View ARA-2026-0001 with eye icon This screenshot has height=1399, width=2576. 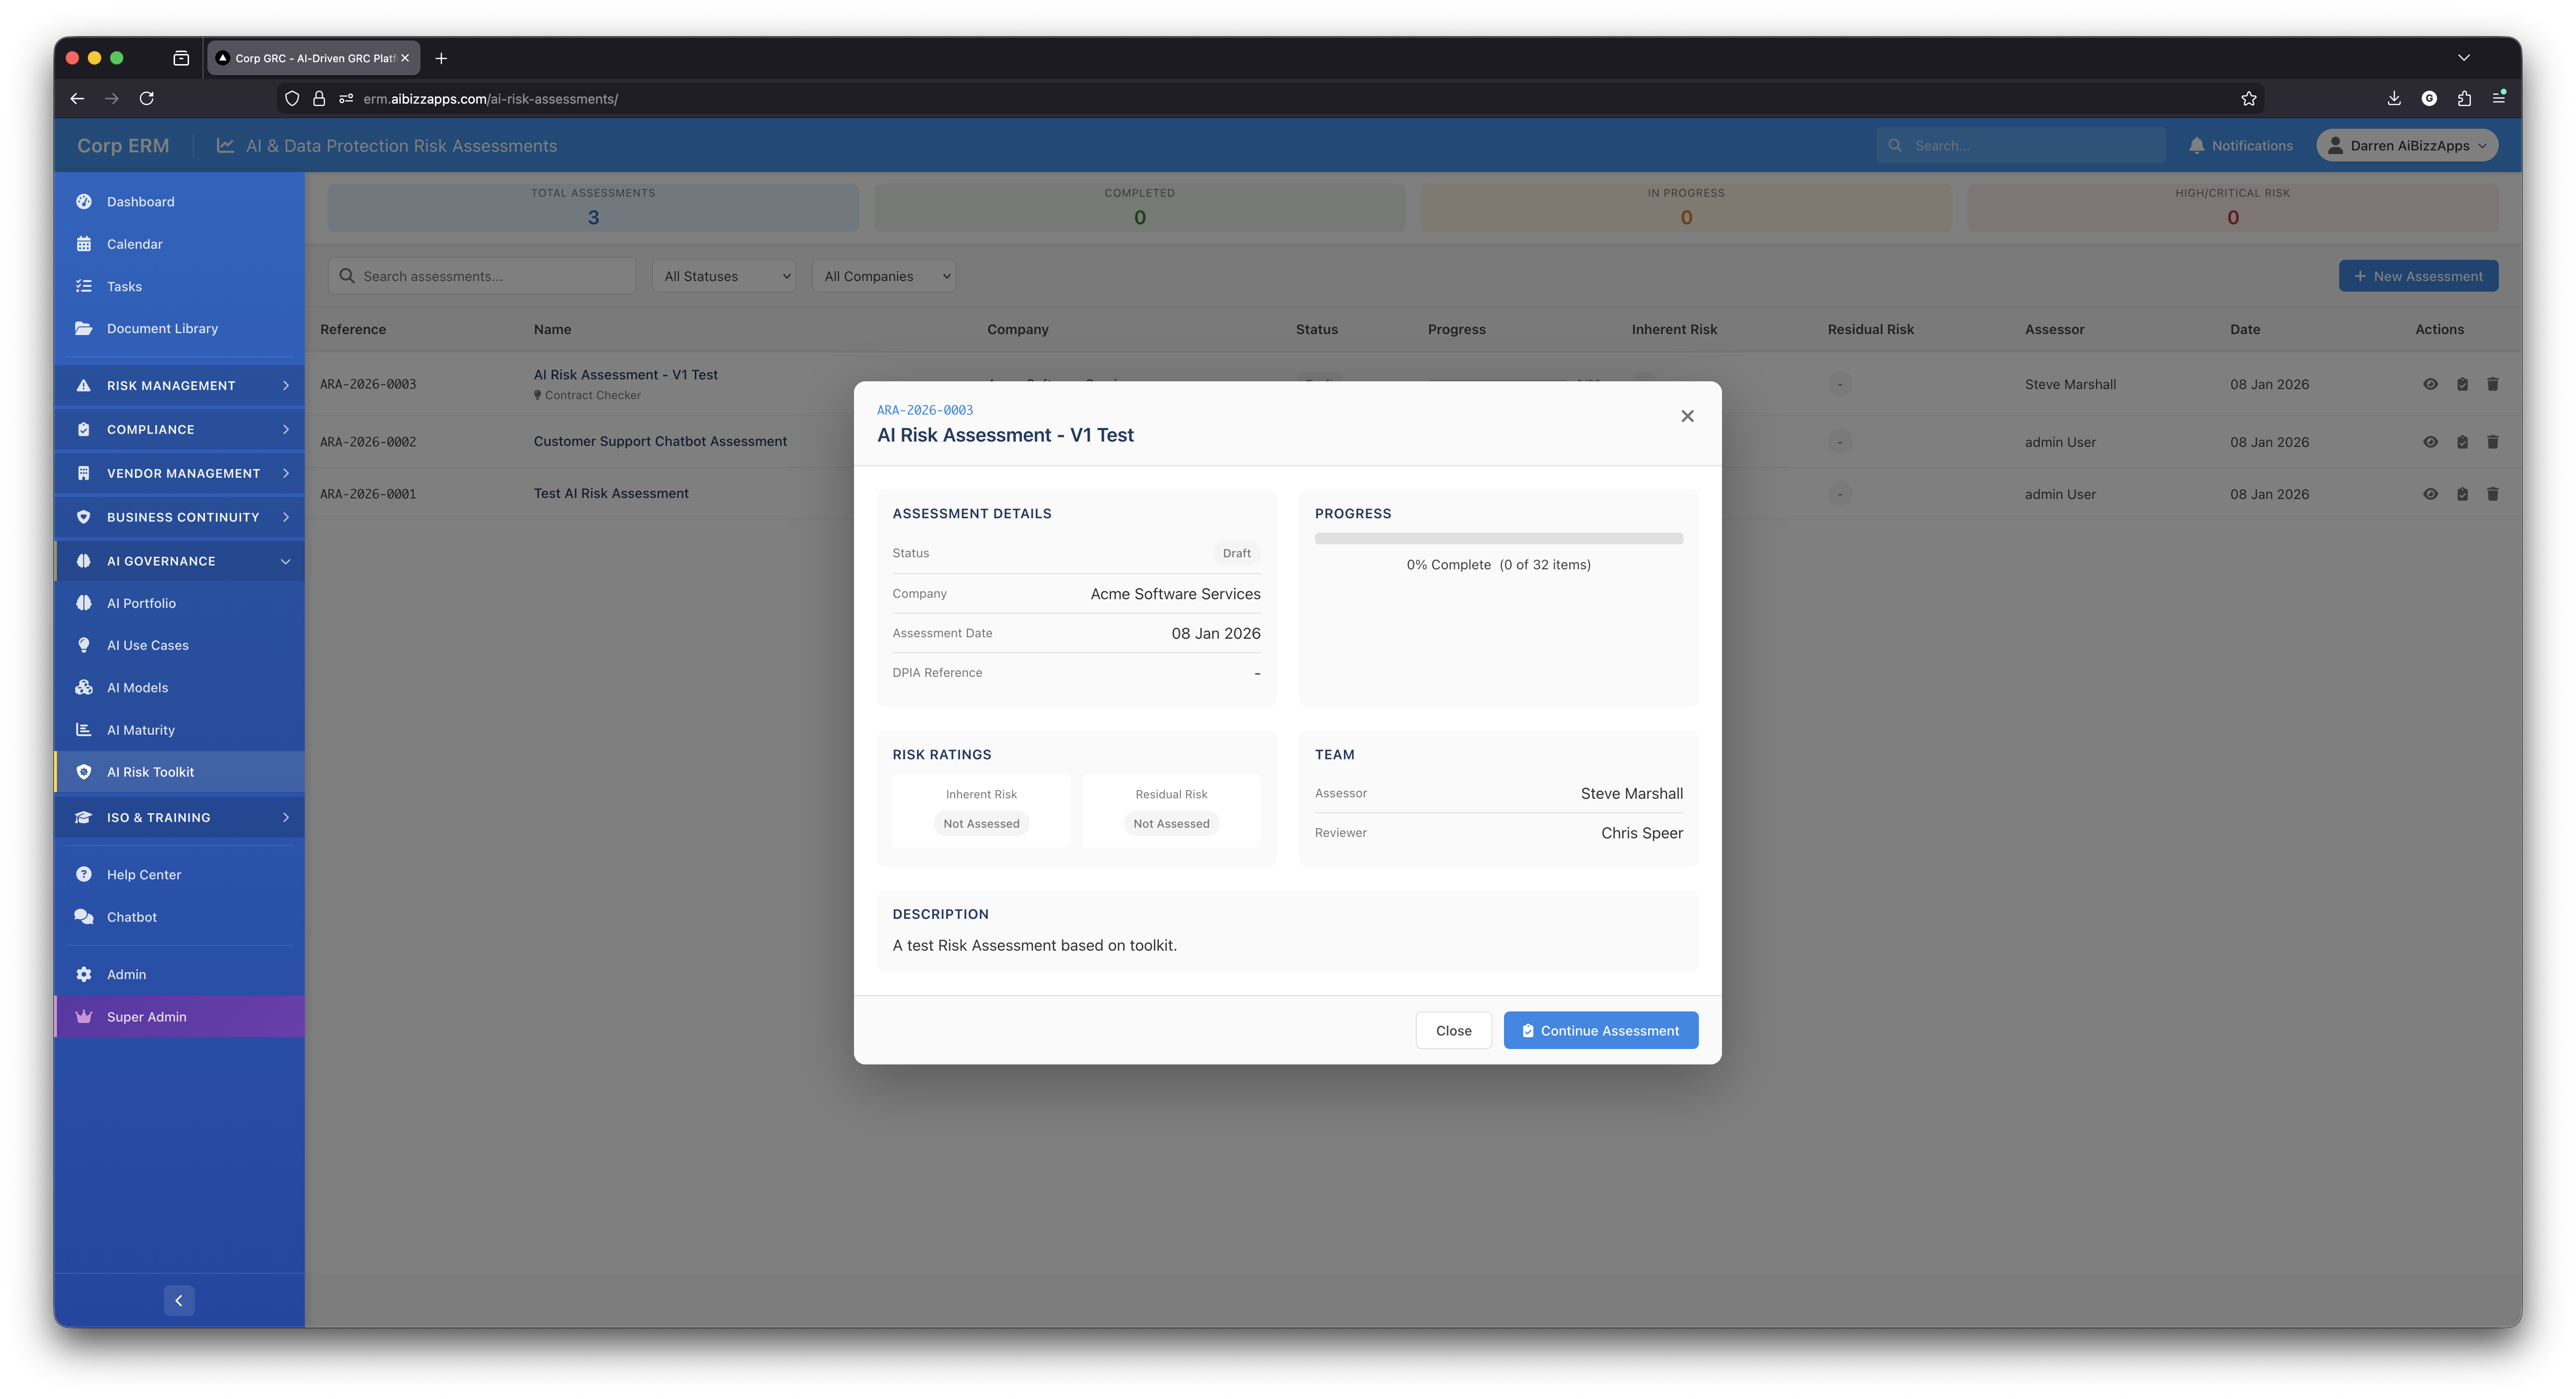2430,494
